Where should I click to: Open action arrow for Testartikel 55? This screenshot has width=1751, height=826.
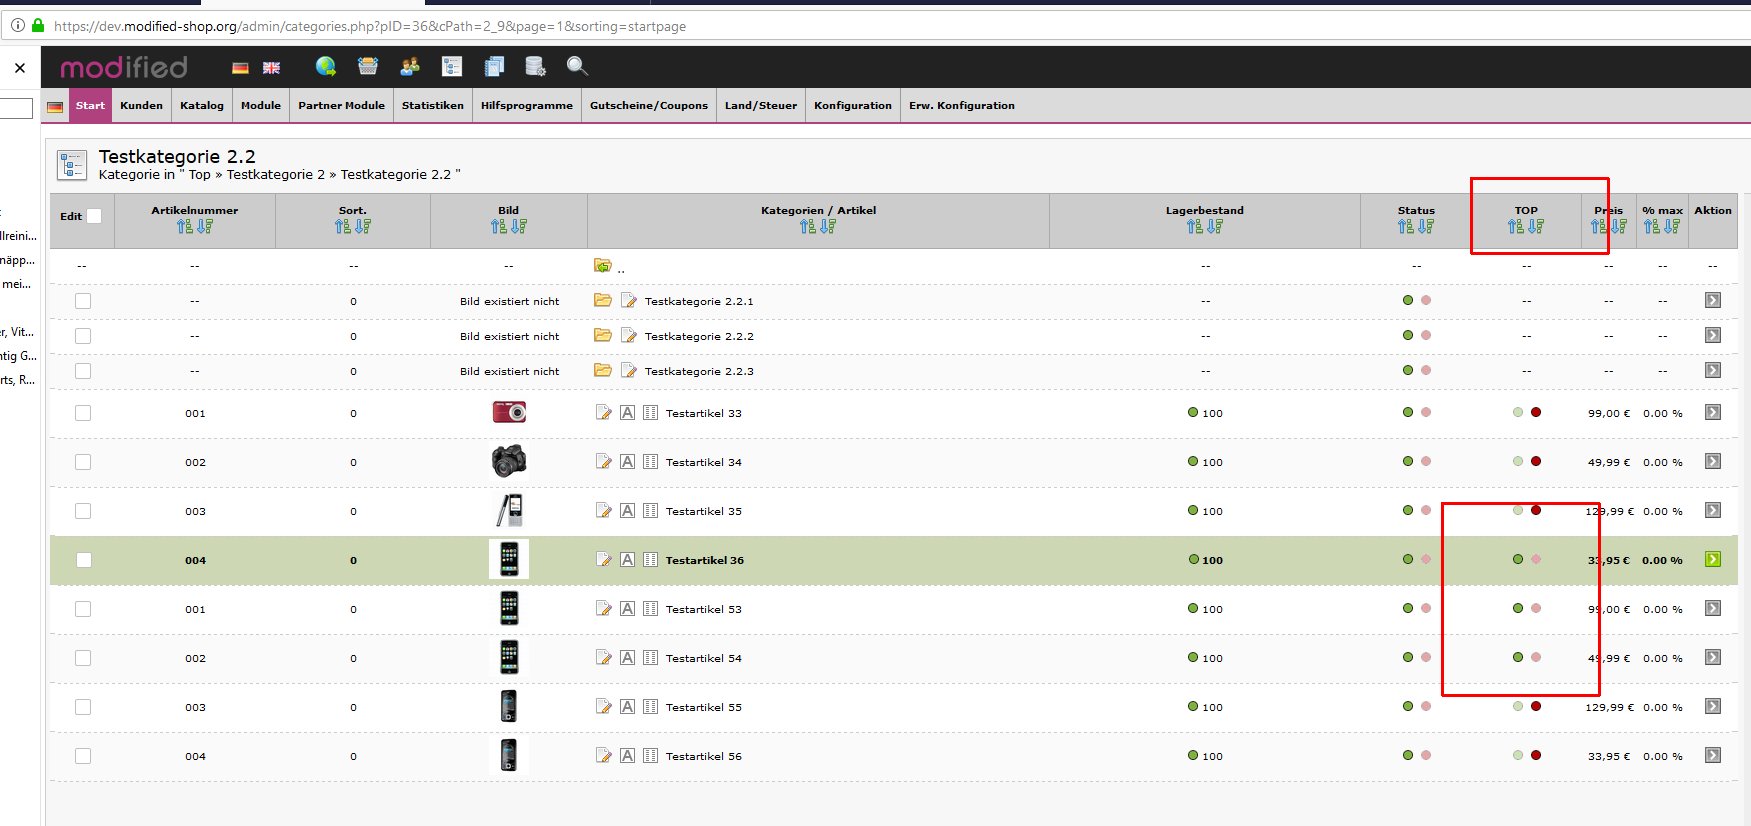point(1712,706)
